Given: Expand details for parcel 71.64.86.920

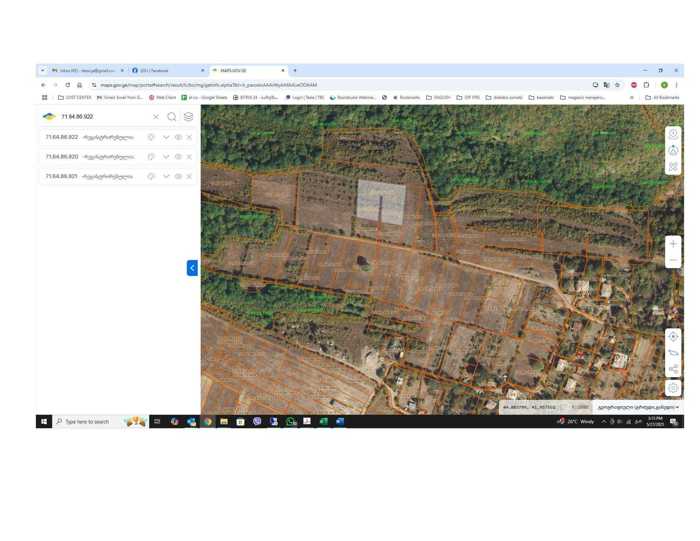Looking at the screenshot, I should coord(166,157).
